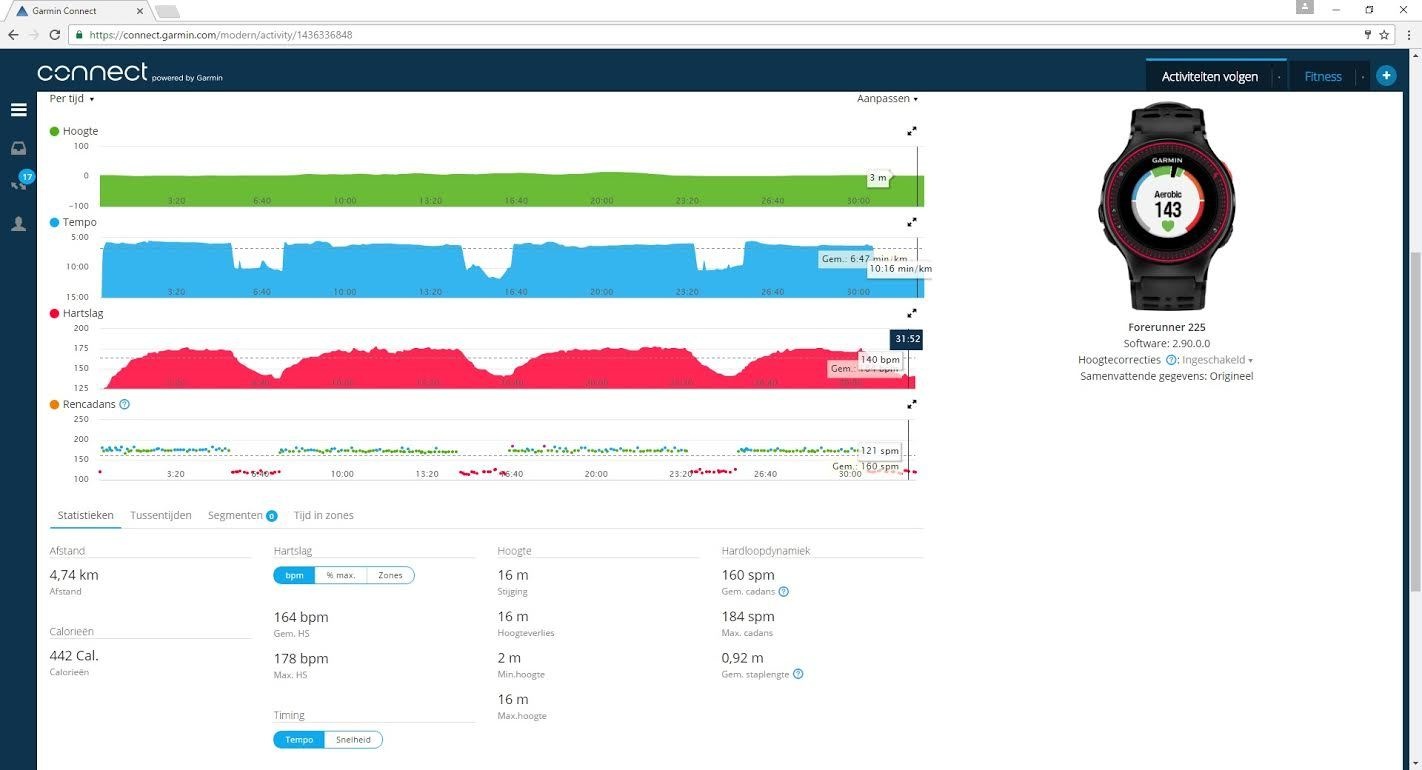Click the 442 Cal. calories value
Image resolution: width=1422 pixels, height=770 pixels.
(x=74, y=656)
